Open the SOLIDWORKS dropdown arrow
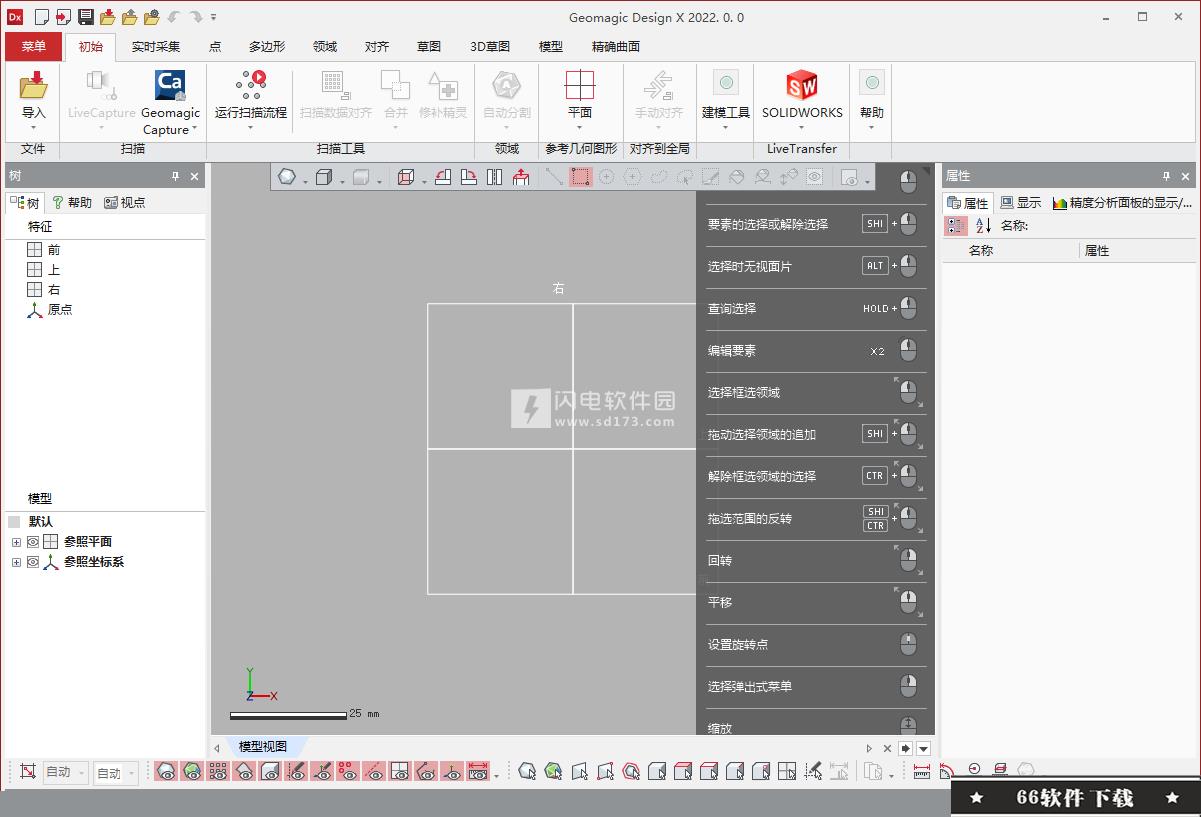 [802, 128]
